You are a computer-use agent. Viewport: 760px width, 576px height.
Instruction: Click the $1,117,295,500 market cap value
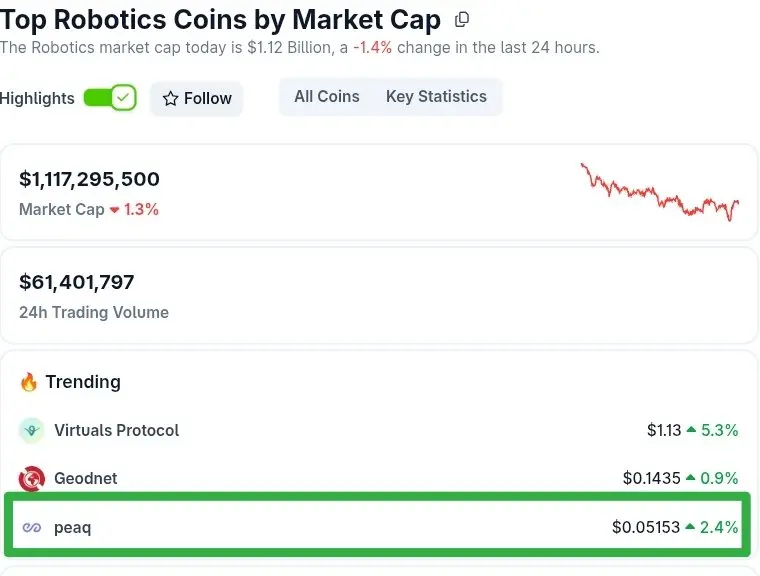90,179
